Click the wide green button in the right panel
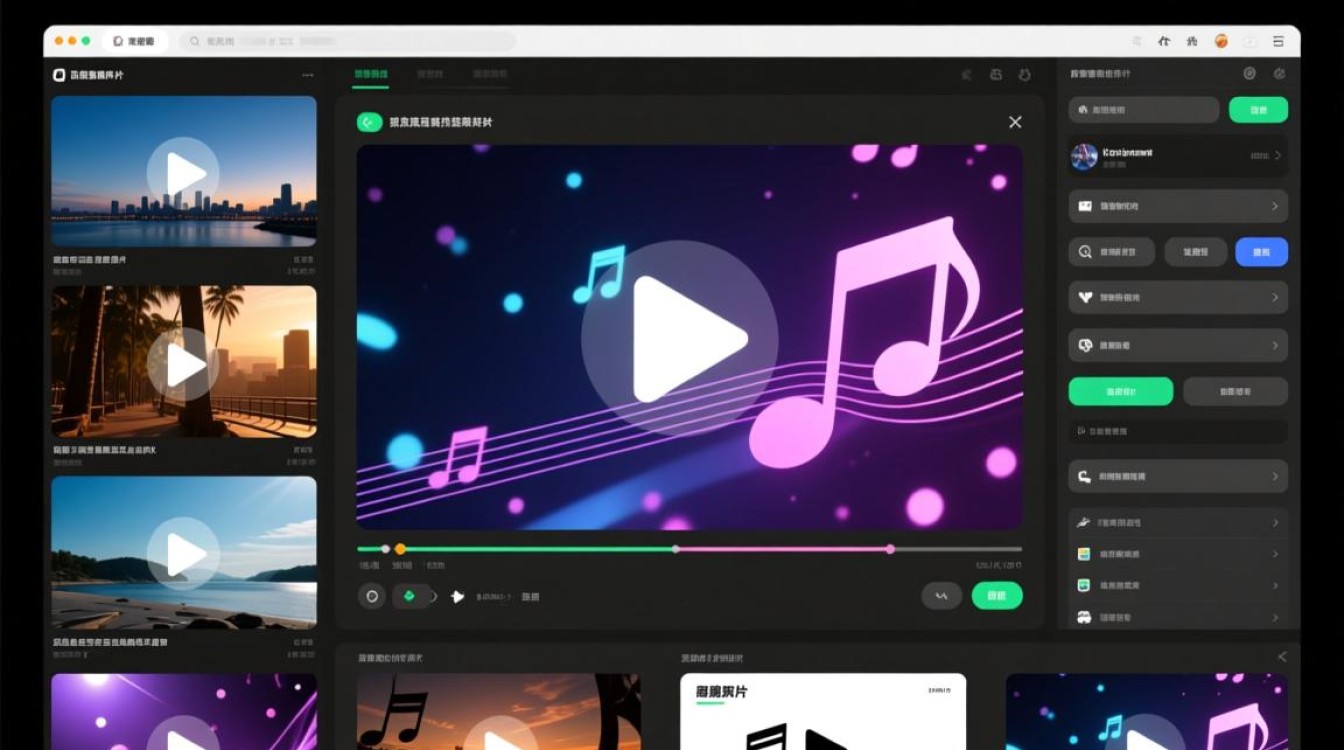This screenshot has height=750, width=1344. pyautogui.click(x=1121, y=391)
